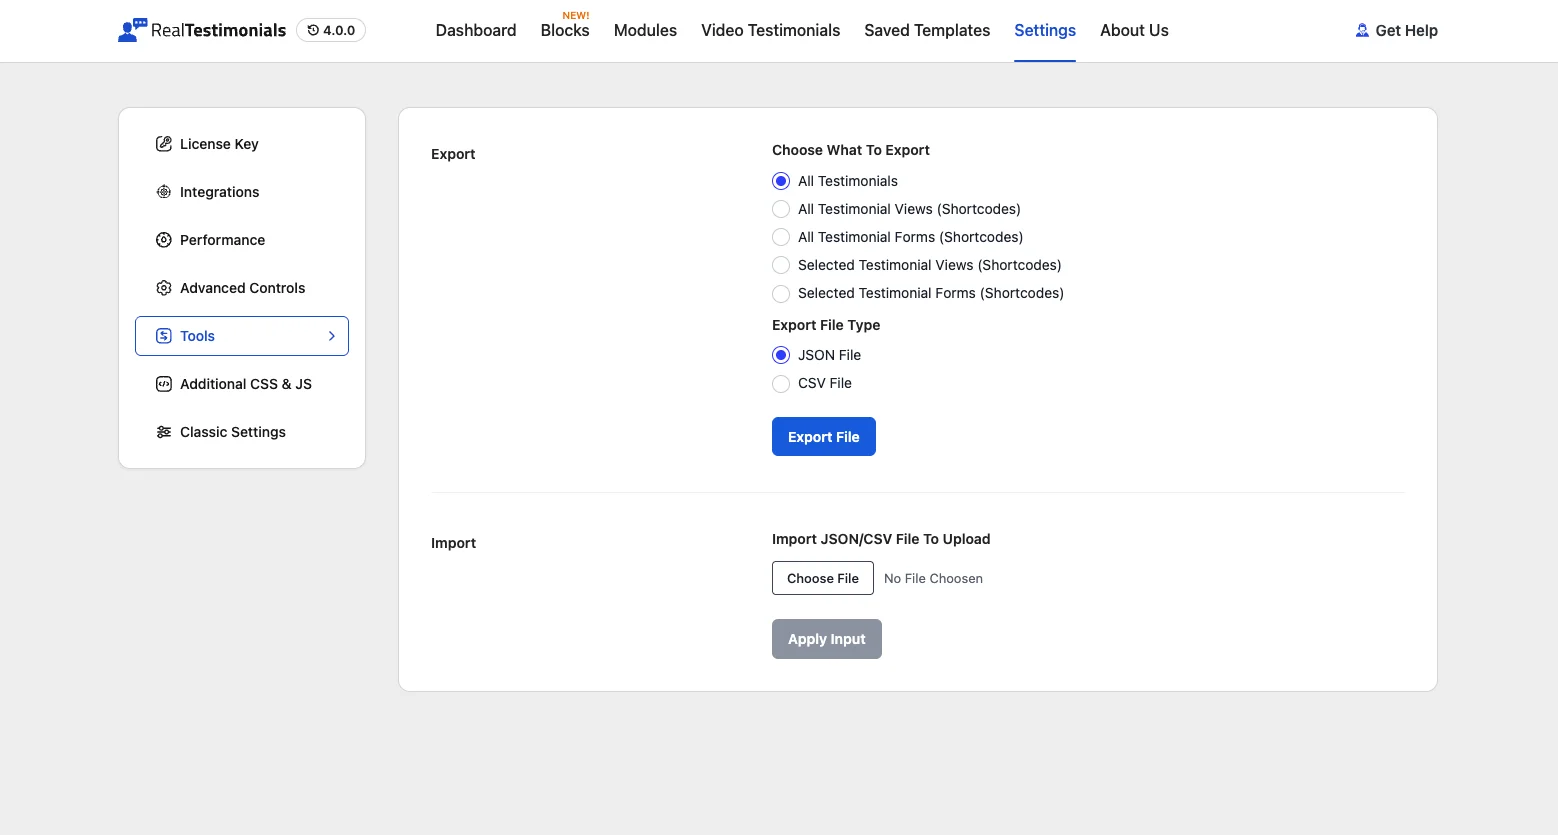The image size is (1558, 835).
Task: Click the Classic Settings sliders icon
Action: click(164, 432)
